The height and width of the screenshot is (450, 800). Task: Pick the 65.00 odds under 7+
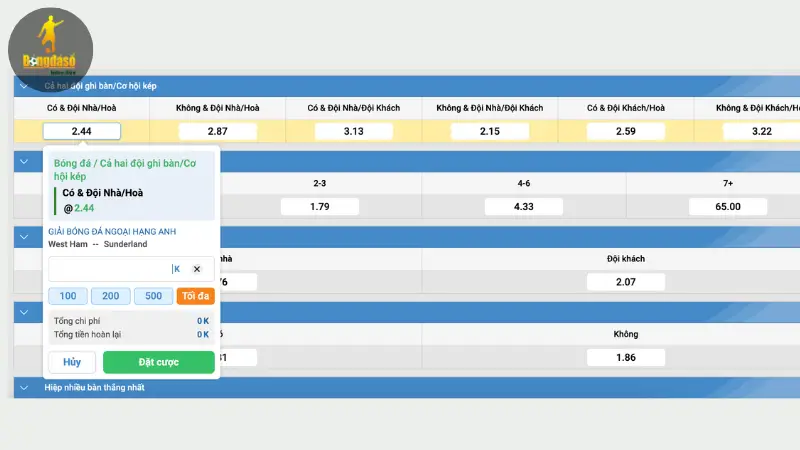(x=728, y=207)
